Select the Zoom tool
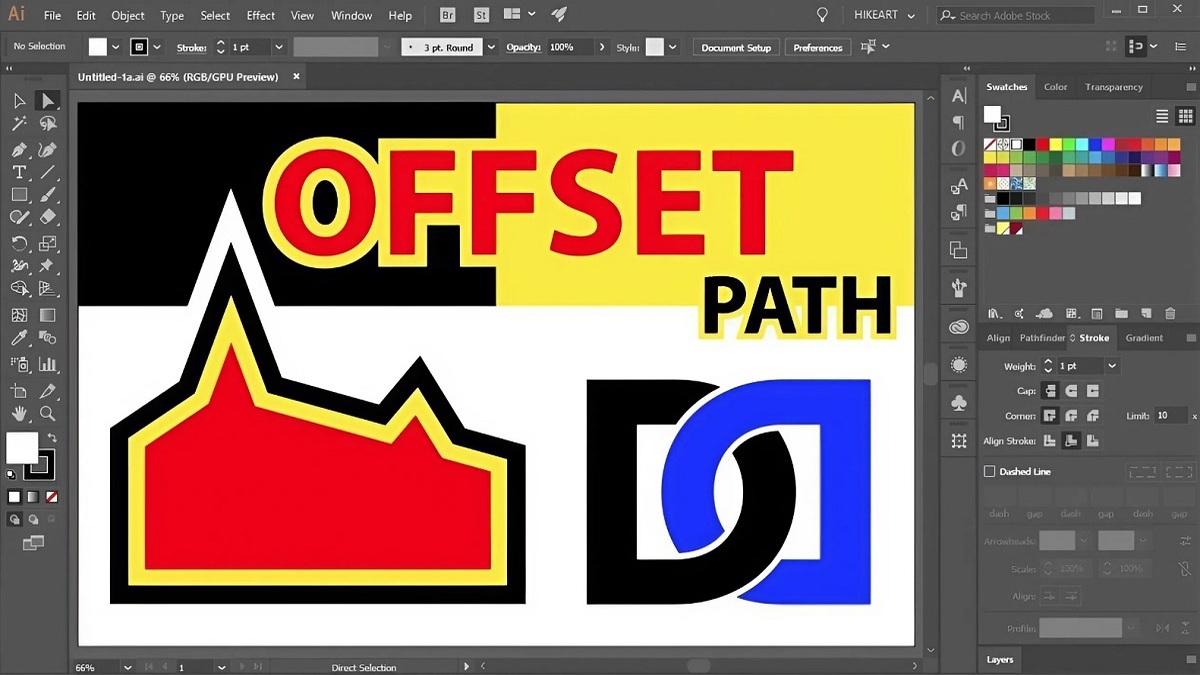Viewport: 1200px width, 675px height. point(47,414)
